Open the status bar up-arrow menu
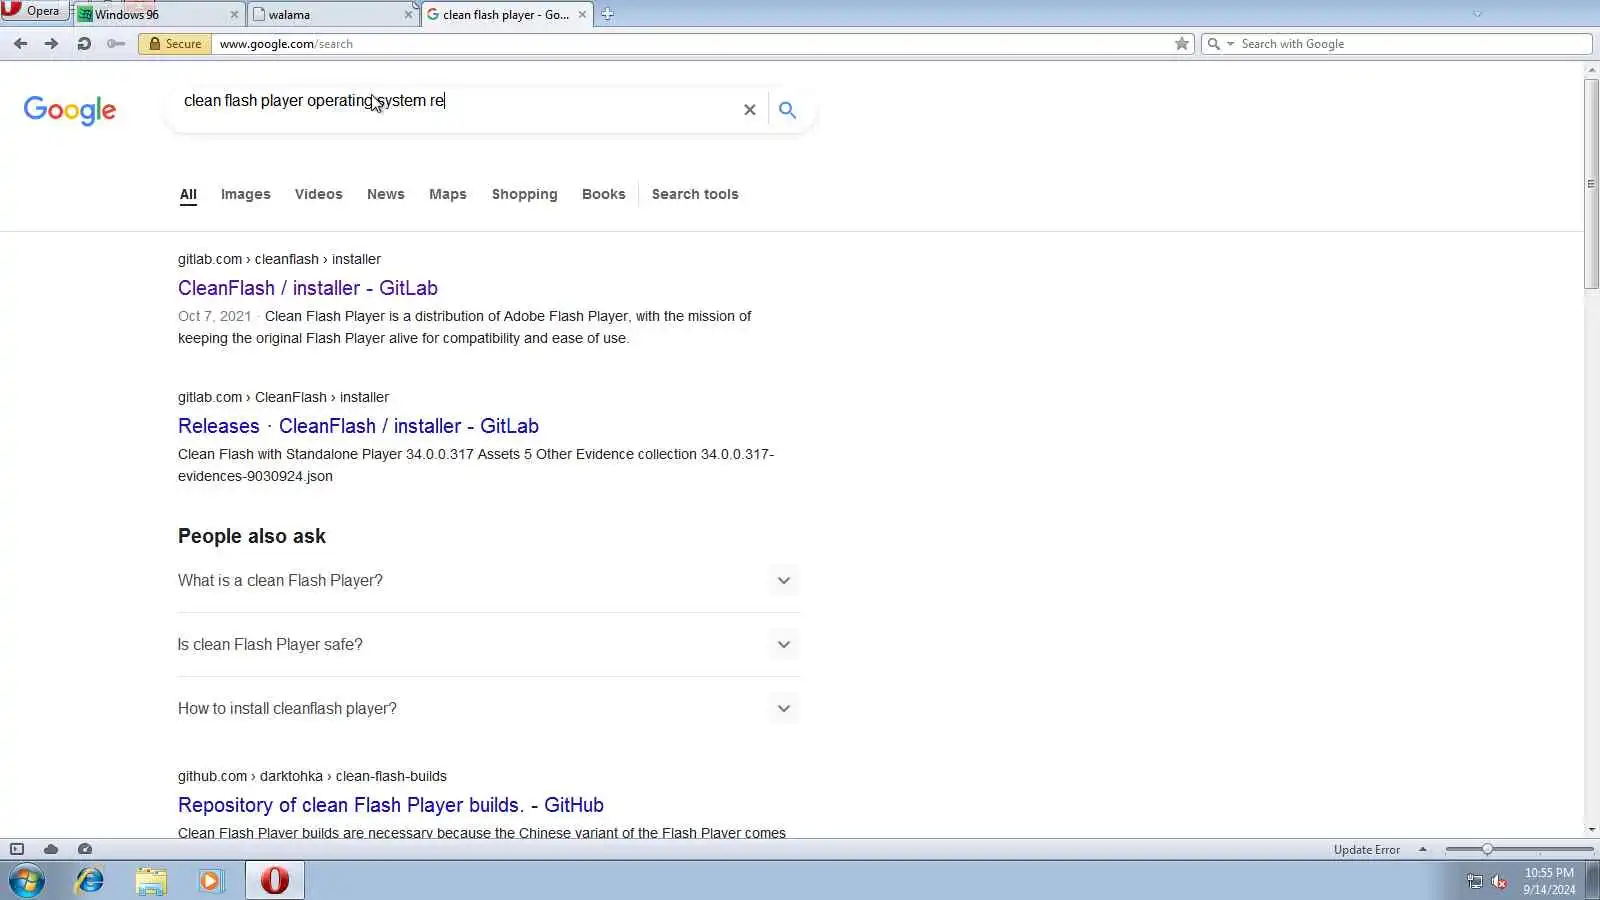Screen dimensions: 1600x900 point(1422,849)
